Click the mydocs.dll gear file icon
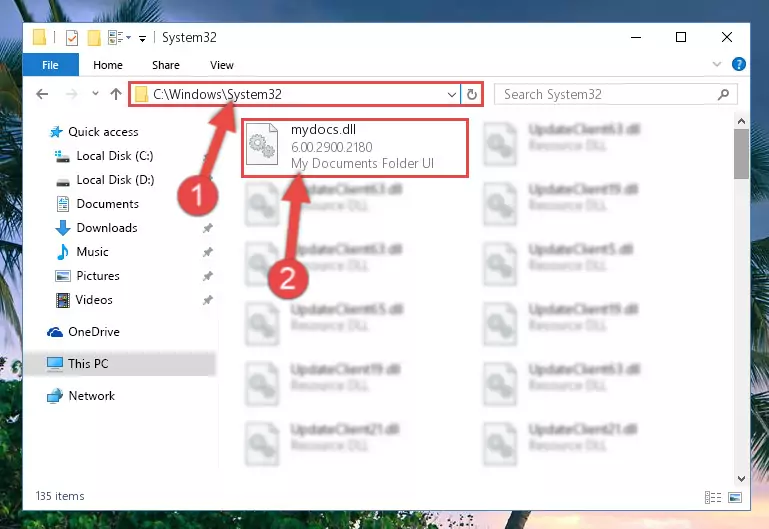This screenshot has height=529, width=769. click(x=262, y=145)
